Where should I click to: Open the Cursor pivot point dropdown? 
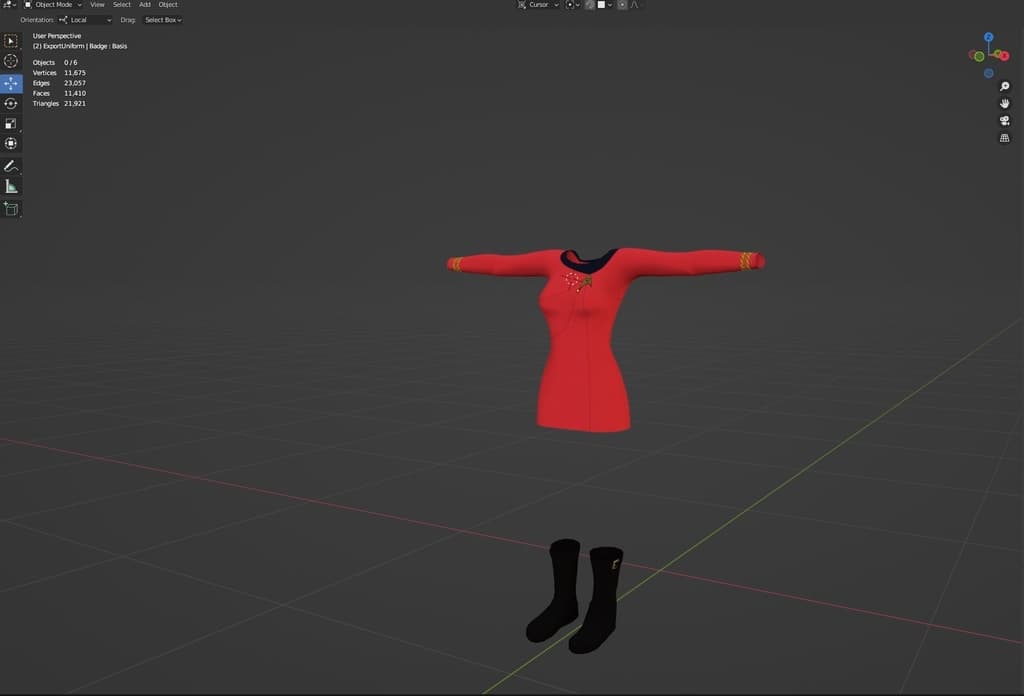click(538, 5)
